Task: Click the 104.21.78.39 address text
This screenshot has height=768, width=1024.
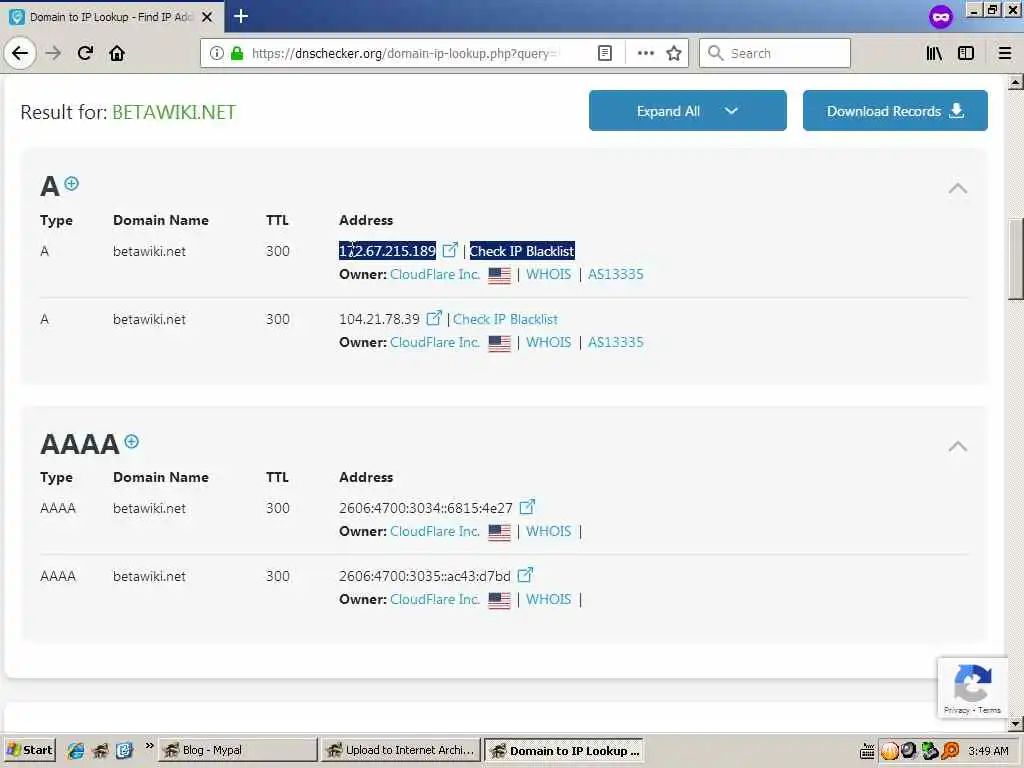Action: [x=379, y=319]
